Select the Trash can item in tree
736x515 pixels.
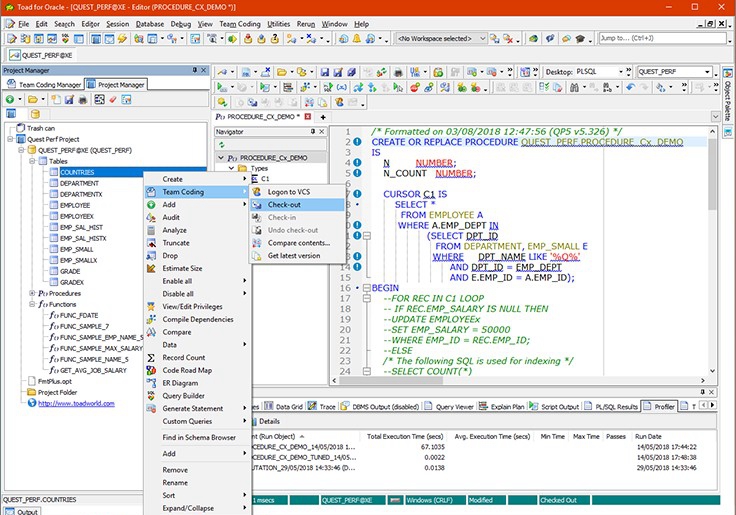pyautogui.click(x=40, y=128)
